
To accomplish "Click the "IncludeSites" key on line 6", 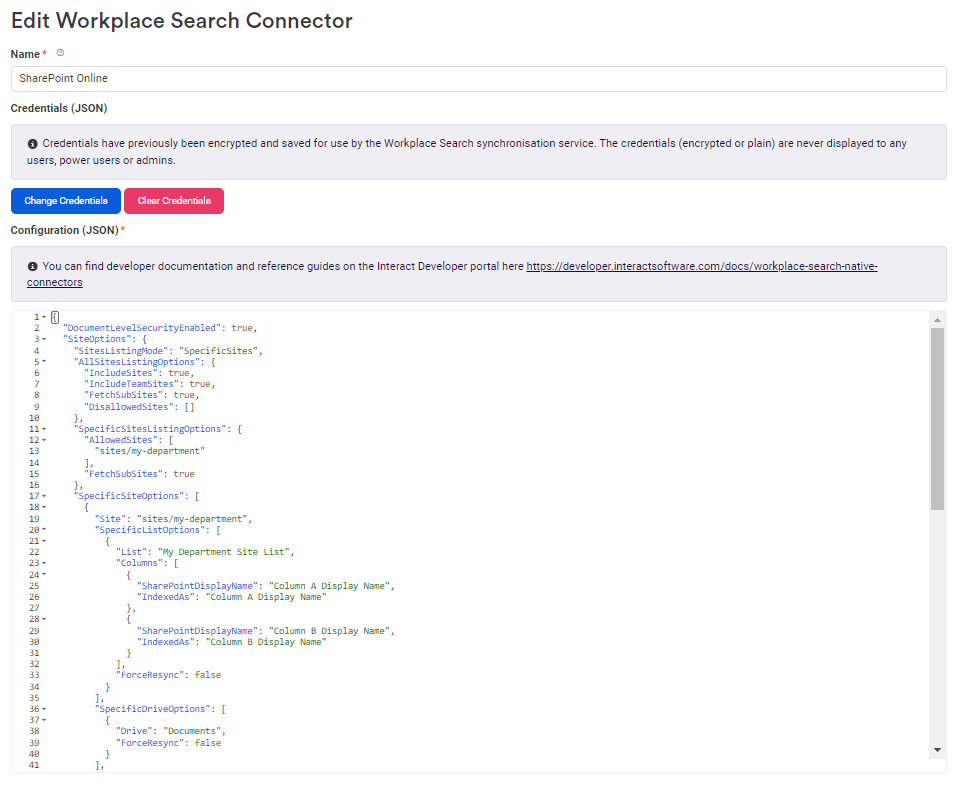I will point(123,373).
